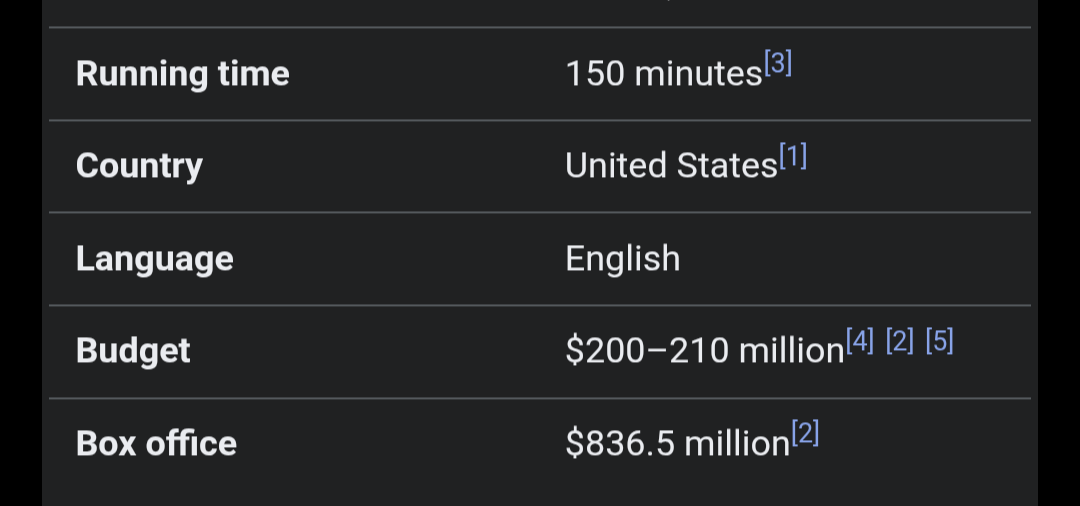Click the word minutes in Running time value
This screenshot has width=1080, height=506.
pos(698,74)
